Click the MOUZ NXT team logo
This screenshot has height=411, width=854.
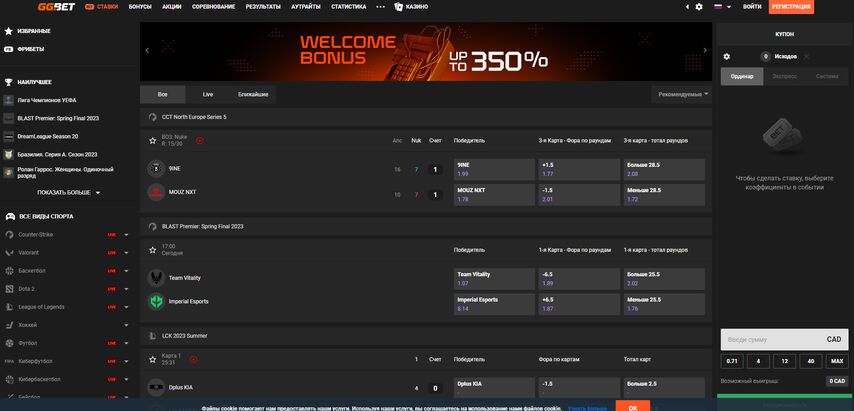click(156, 192)
